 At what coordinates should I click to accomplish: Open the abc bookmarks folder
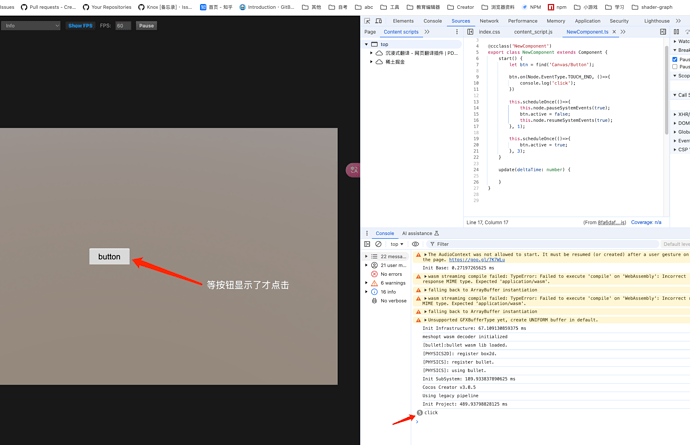coord(364,7)
